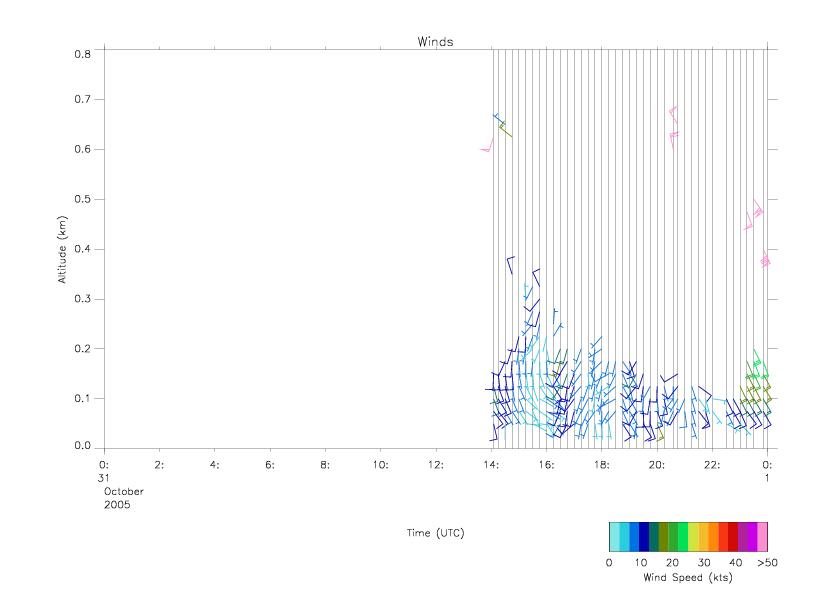Image resolution: width=827 pixels, height=611 pixels.
Task: Click the "Wind Speed (kts)" legend caption
Action: (x=688, y=577)
